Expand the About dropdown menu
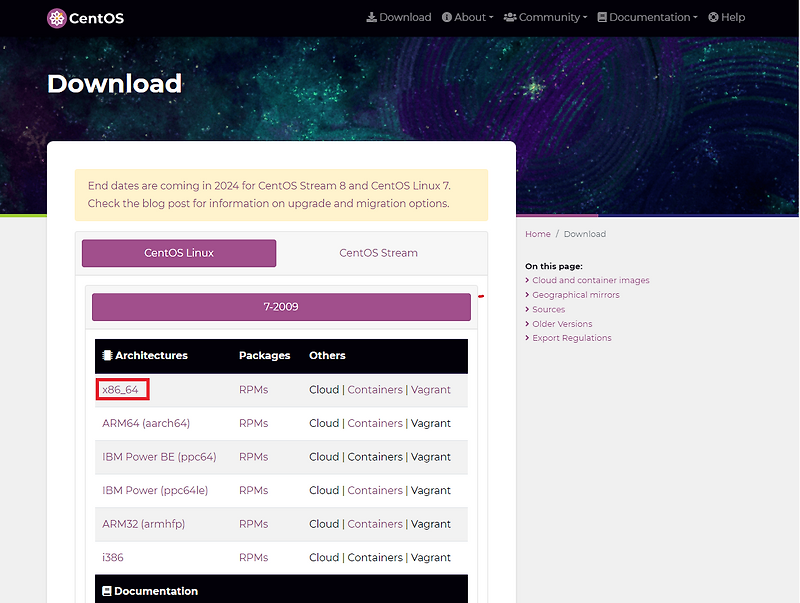800x603 pixels. pyautogui.click(x=467, y=17)
